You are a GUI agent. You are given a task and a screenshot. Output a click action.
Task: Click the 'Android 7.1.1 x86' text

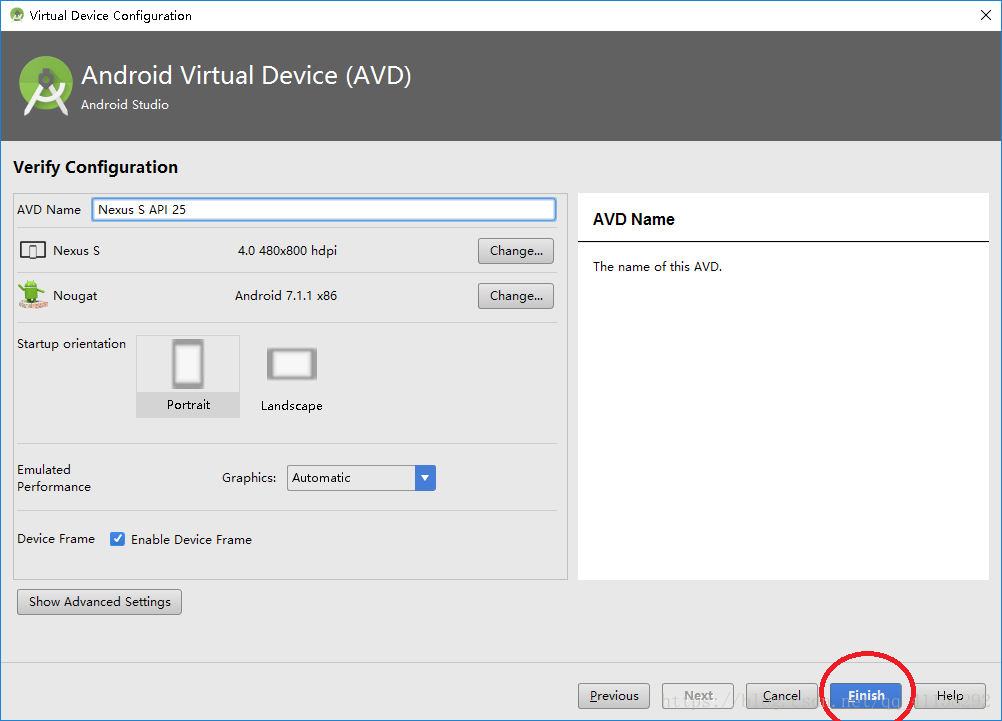[x=286, y=295]
